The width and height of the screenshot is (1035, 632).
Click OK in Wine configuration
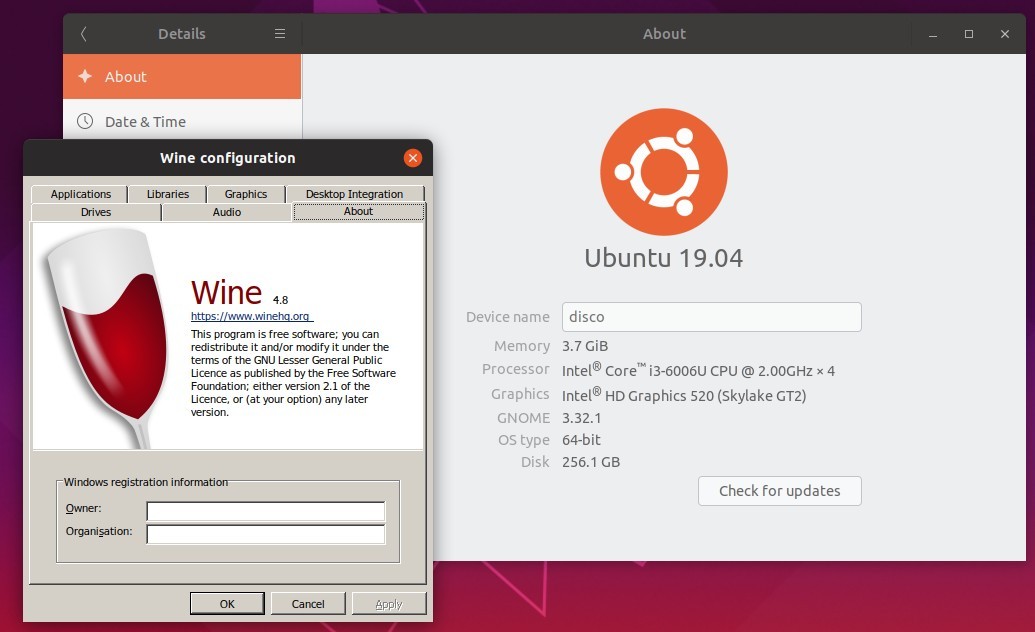[x=227, y=604]
